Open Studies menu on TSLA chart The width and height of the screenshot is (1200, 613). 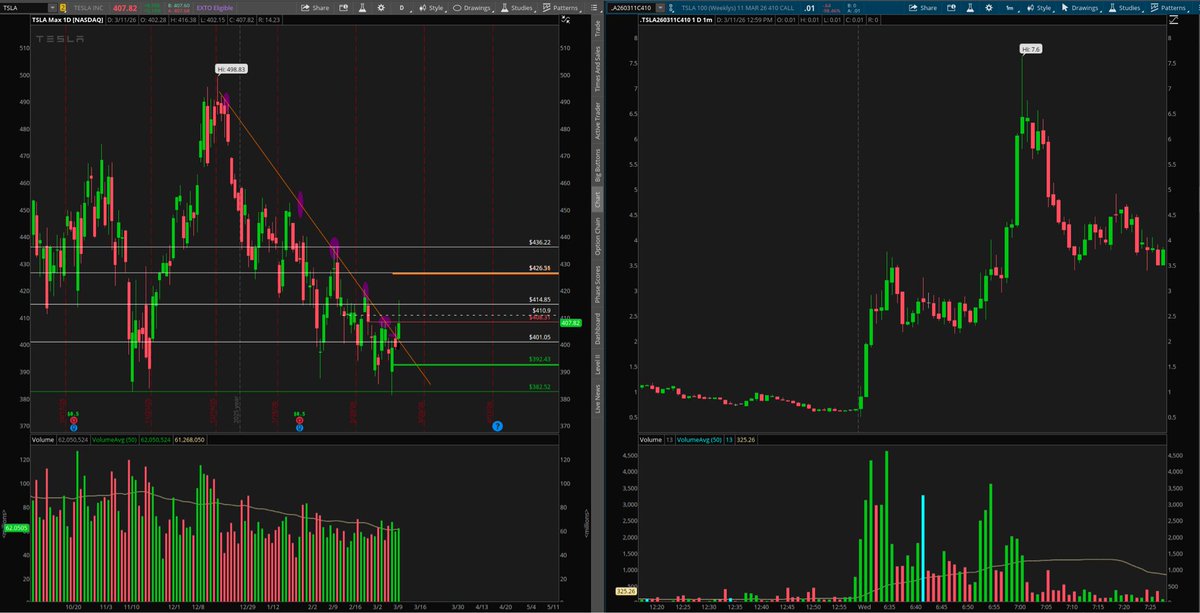click(x=518, y=8)
